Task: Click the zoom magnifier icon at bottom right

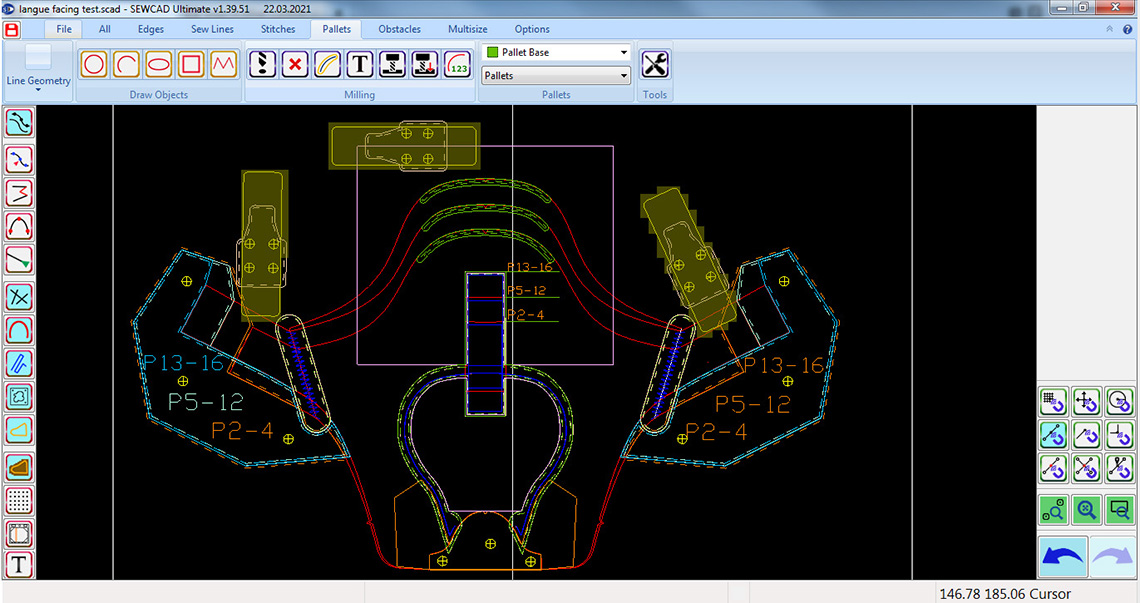Action: pyautogui.click(x=1087, y=510)
